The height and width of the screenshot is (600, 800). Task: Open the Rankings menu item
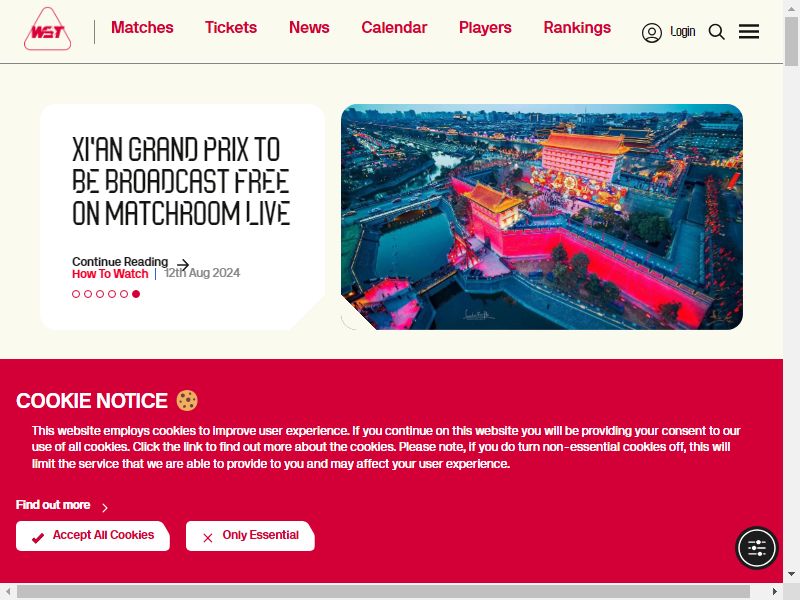[x=577, y=28]
